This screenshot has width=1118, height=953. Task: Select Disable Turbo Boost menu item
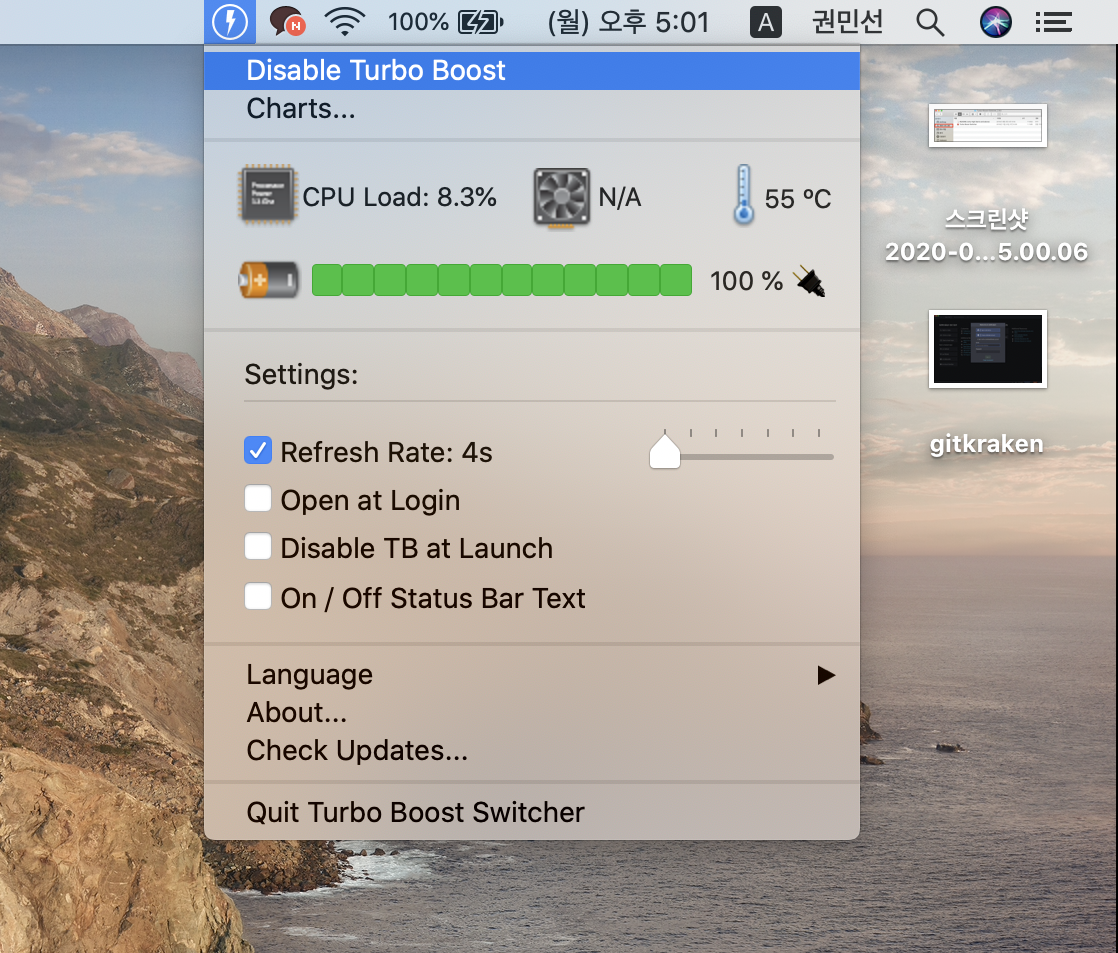[x=532, y=71]
